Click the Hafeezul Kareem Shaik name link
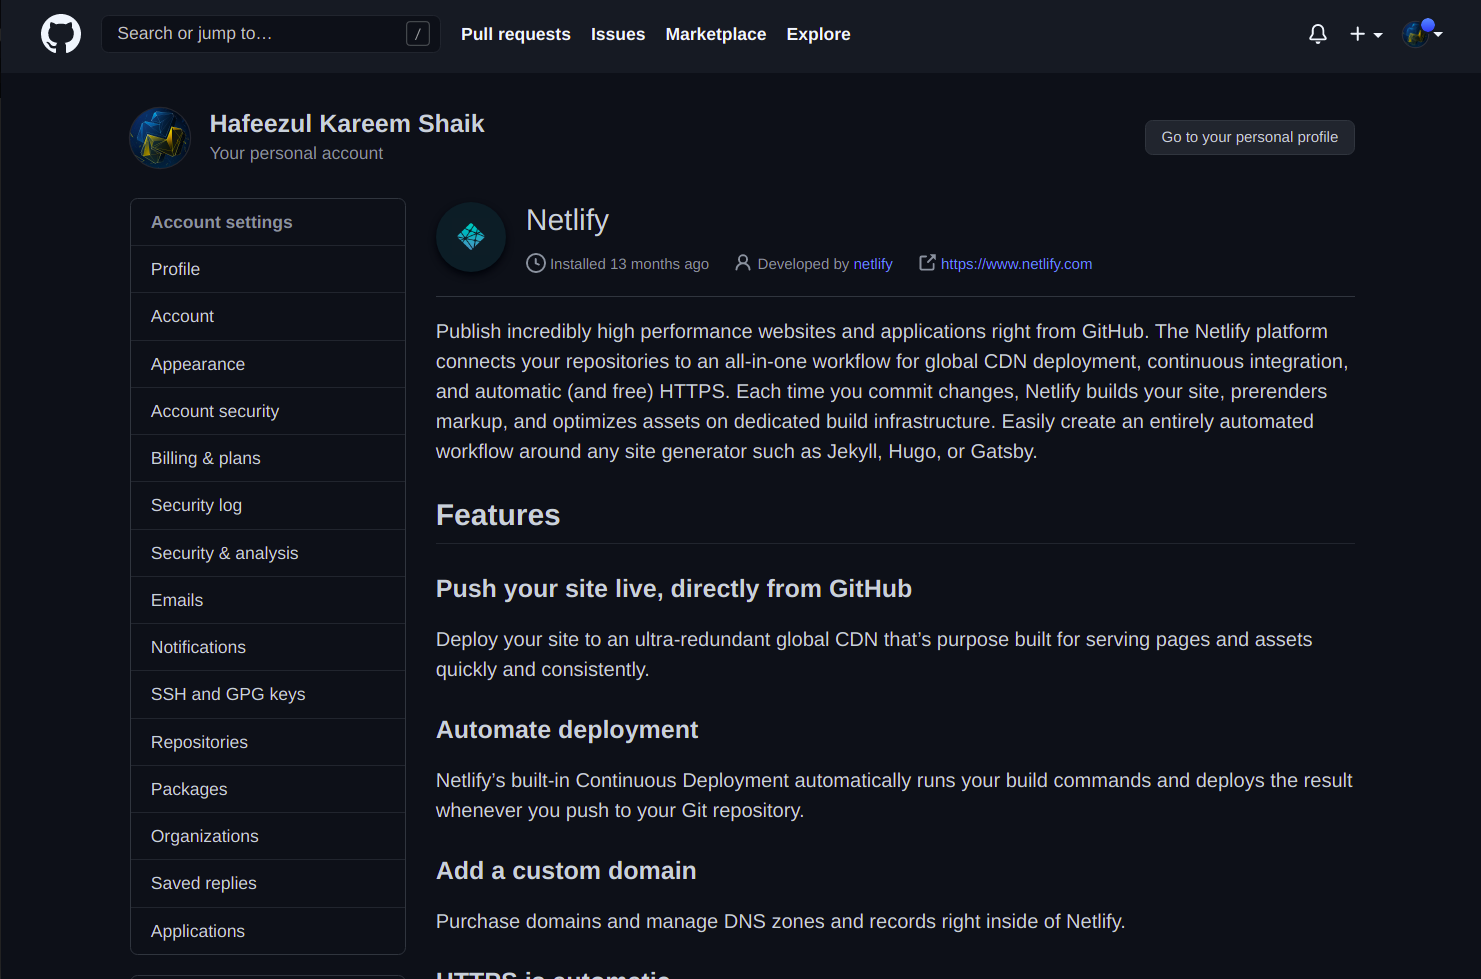 click(347, 124)
